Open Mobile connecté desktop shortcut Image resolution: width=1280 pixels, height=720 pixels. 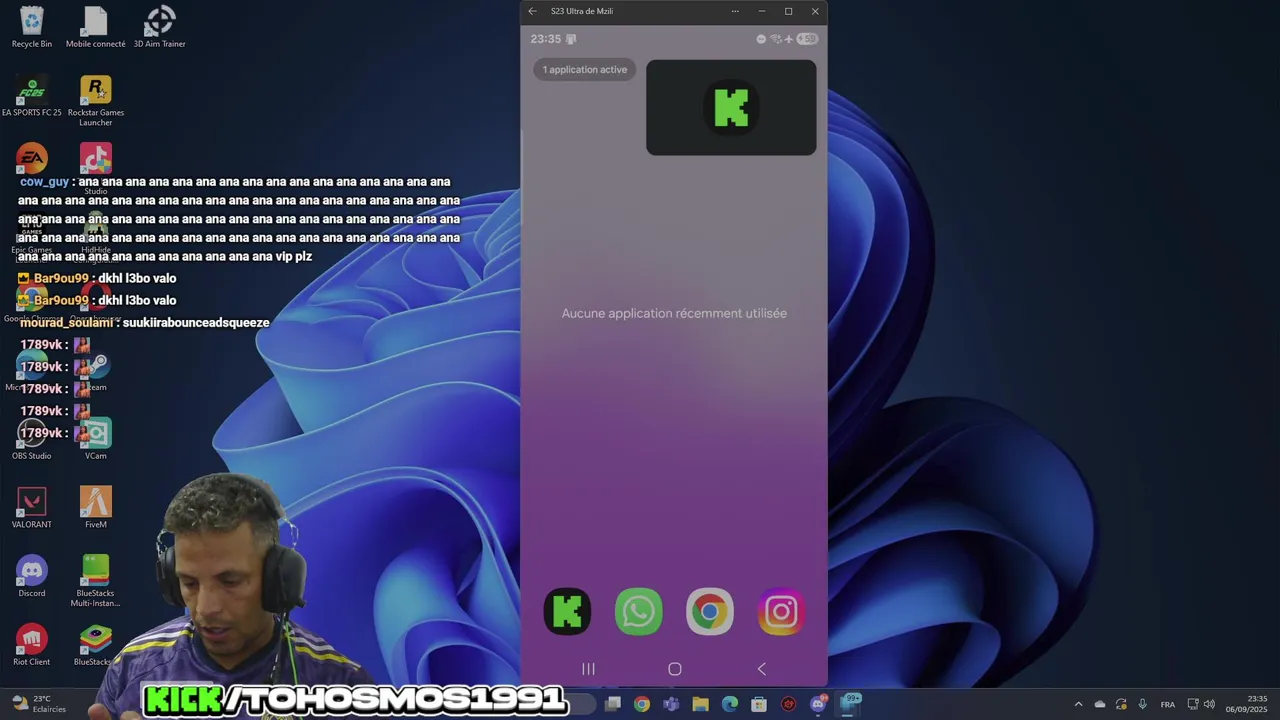(x=95, y=27)
